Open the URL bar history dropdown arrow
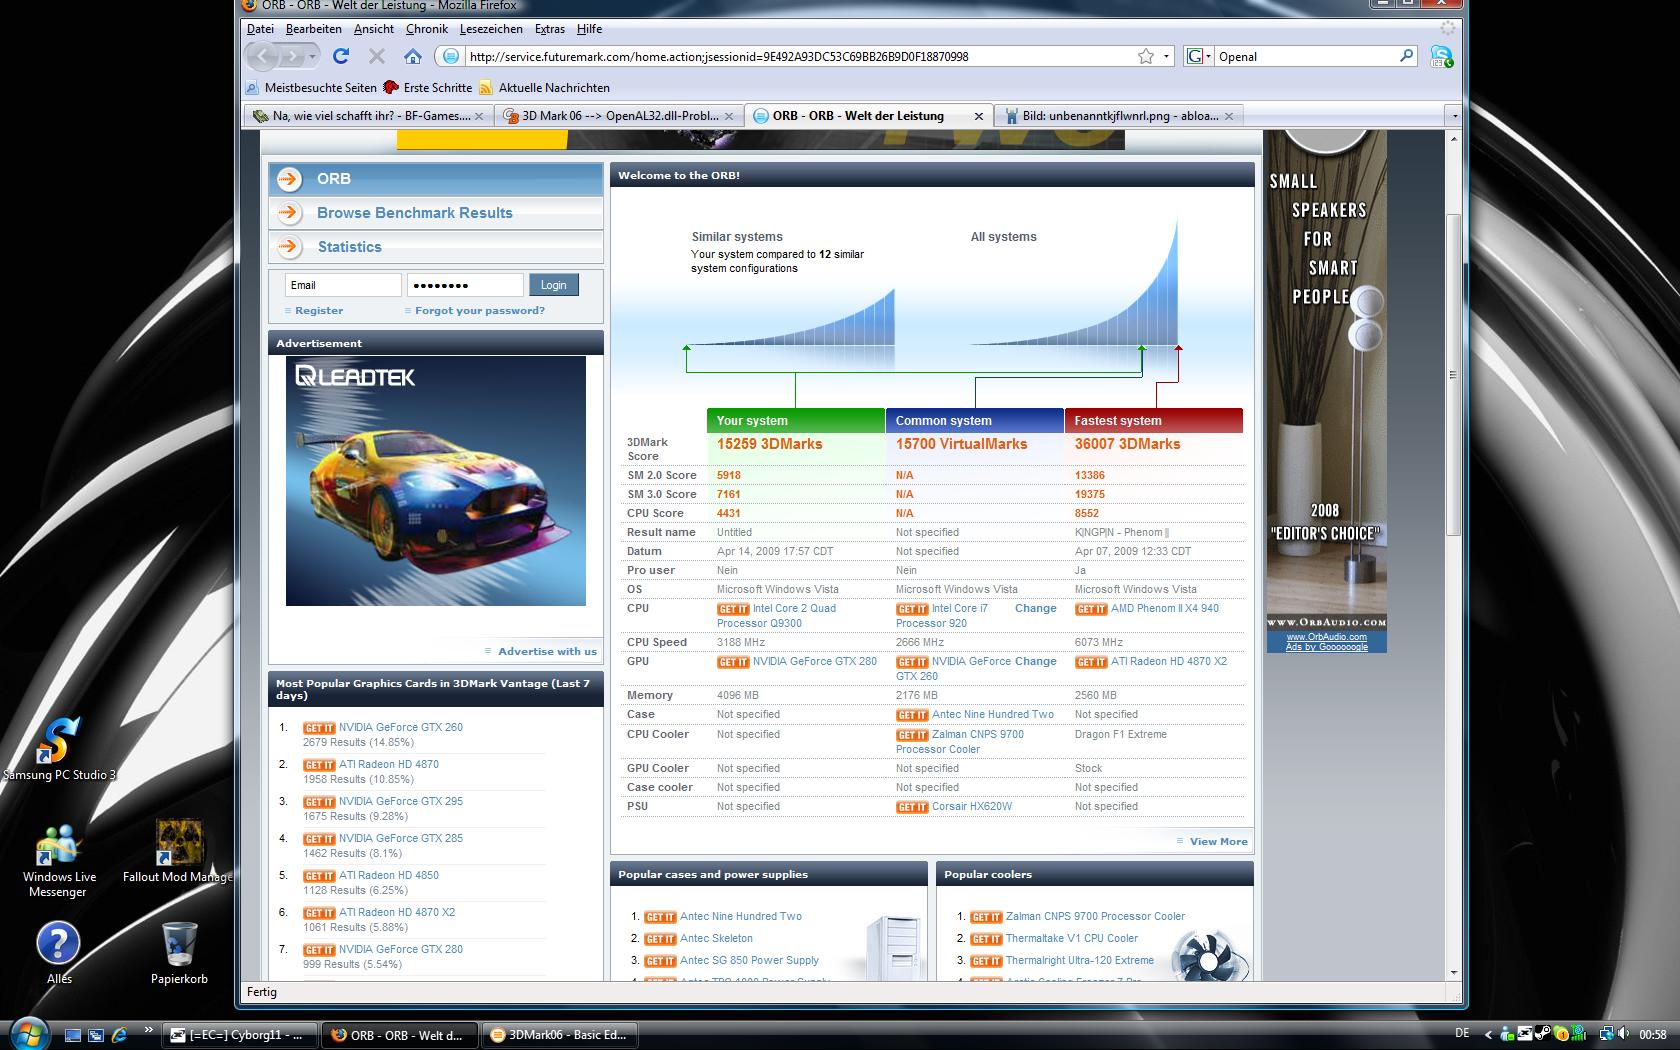 [1166, 56]
